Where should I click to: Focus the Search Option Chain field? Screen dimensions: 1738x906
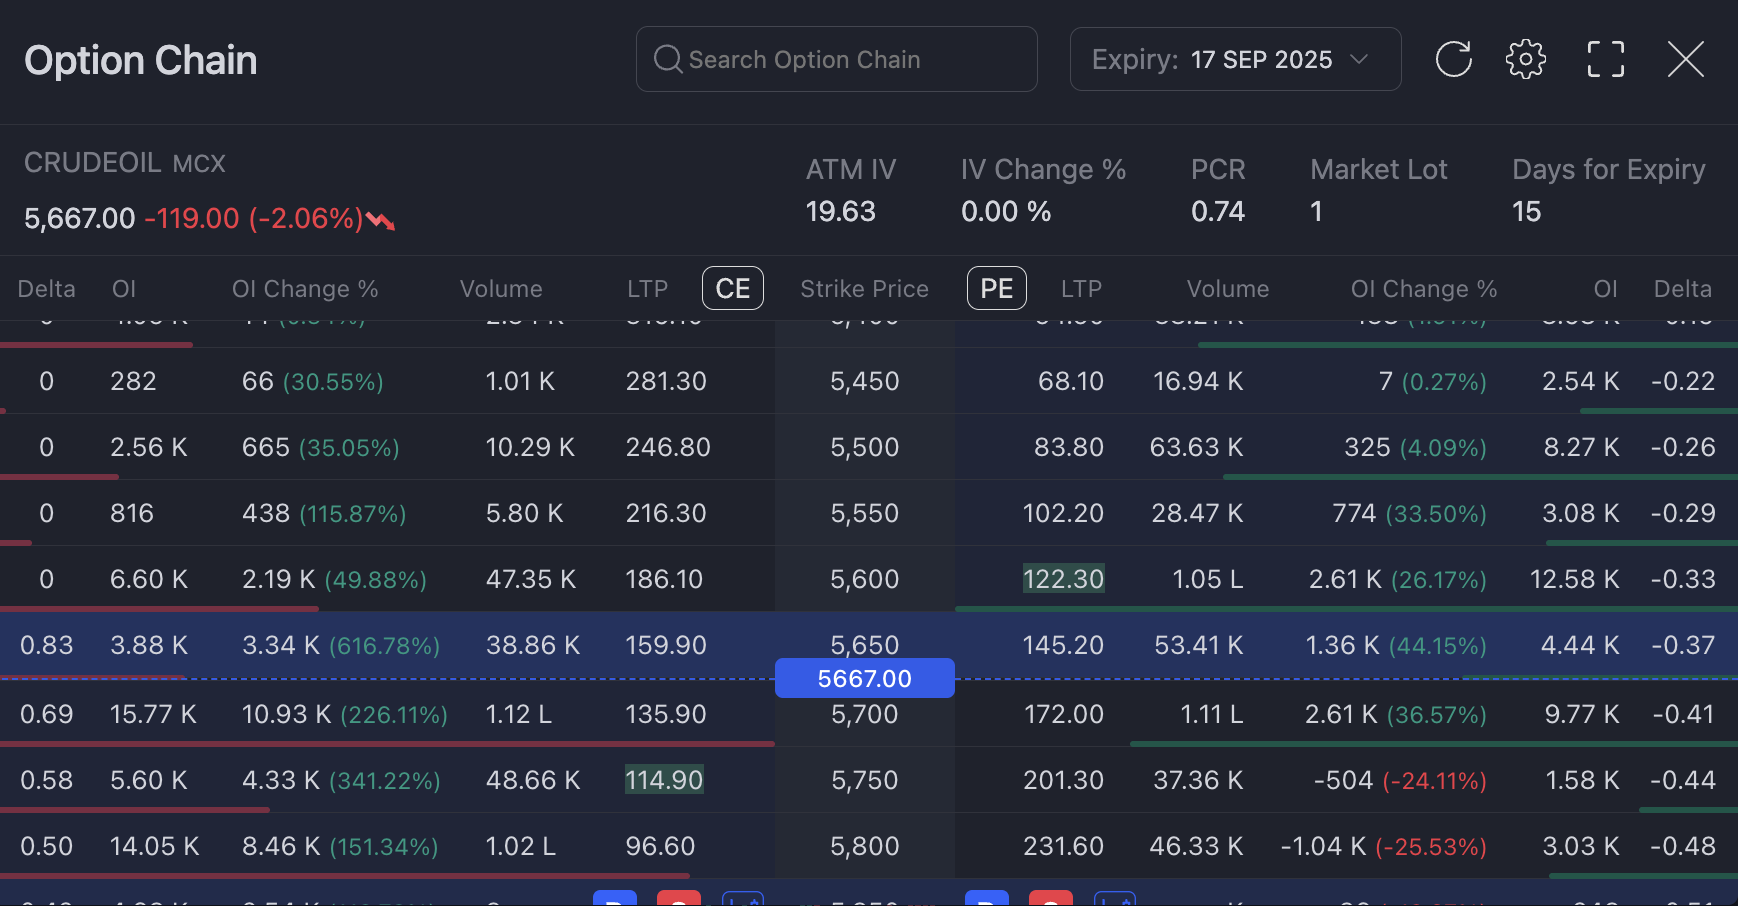click(x=850, y=59)
